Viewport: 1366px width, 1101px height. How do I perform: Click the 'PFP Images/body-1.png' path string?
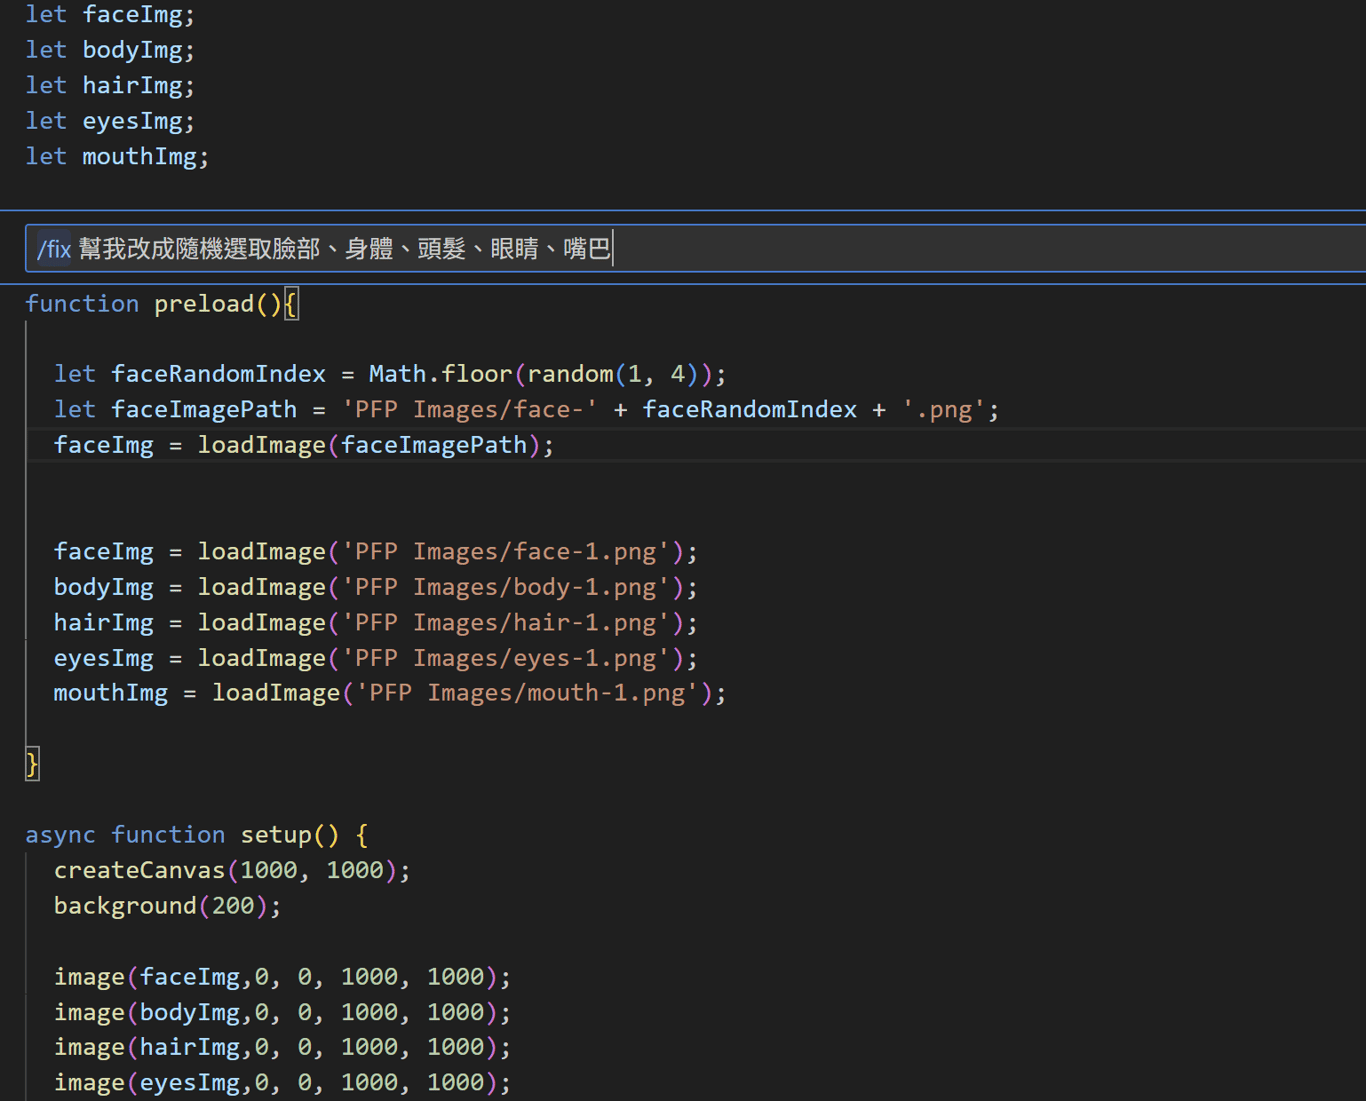[506, 587]
